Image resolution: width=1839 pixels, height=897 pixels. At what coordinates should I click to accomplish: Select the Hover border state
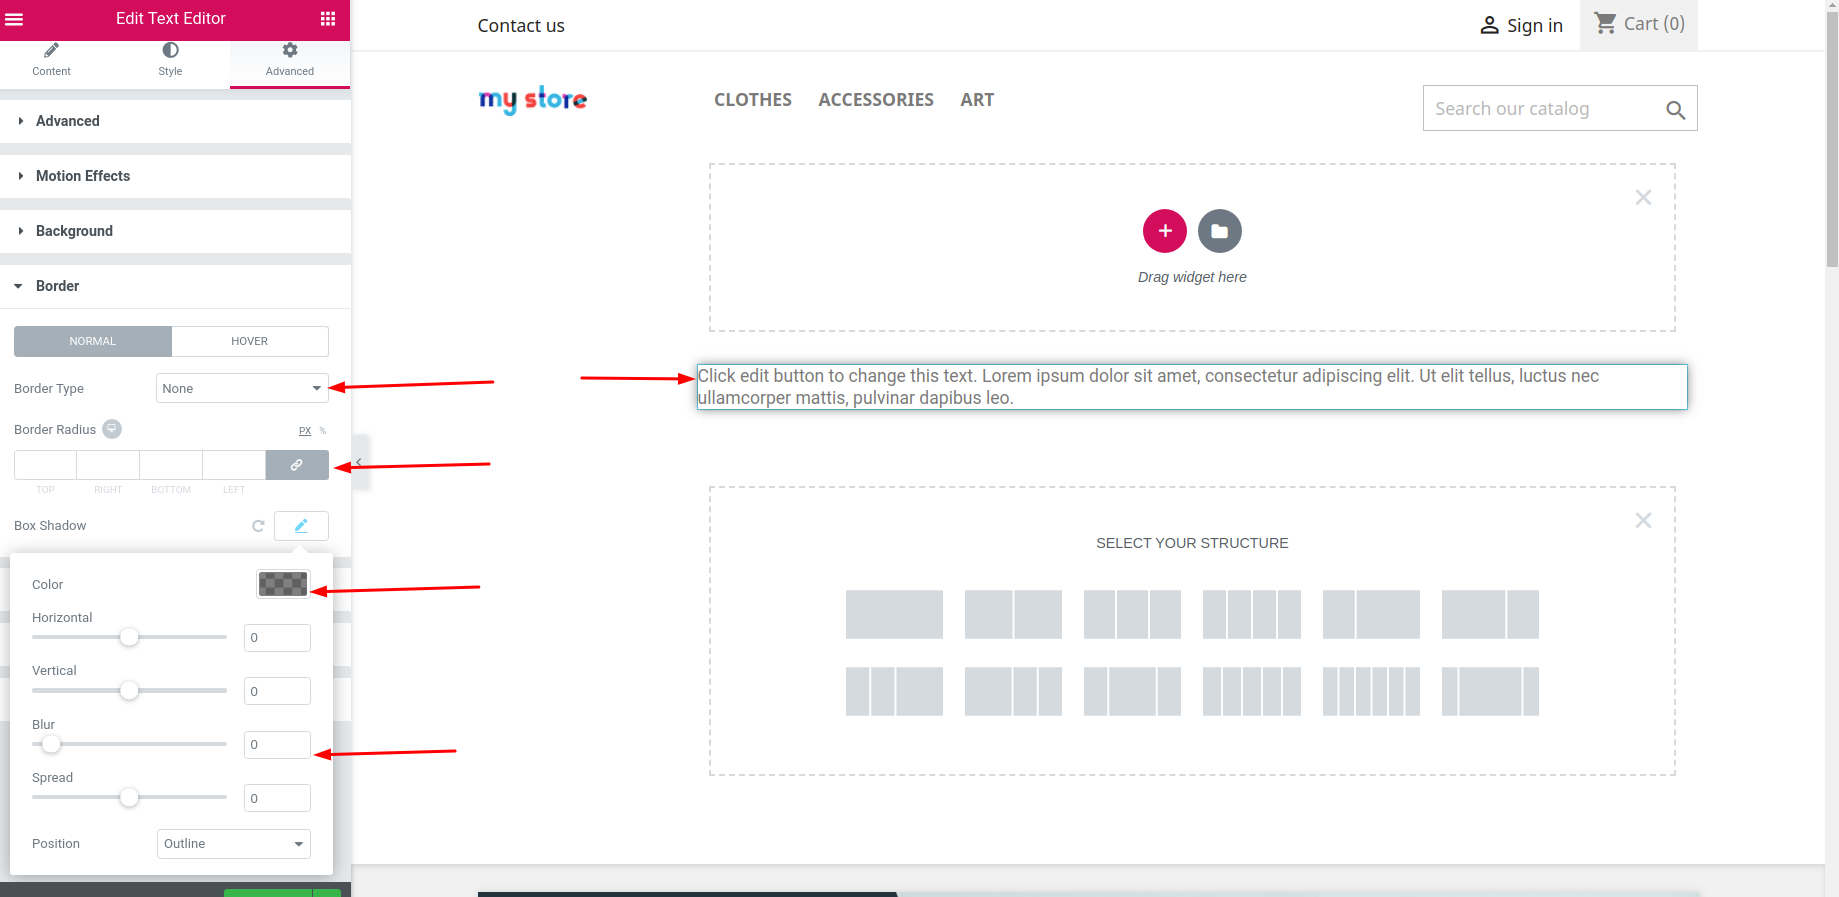[x=250, y=341]
